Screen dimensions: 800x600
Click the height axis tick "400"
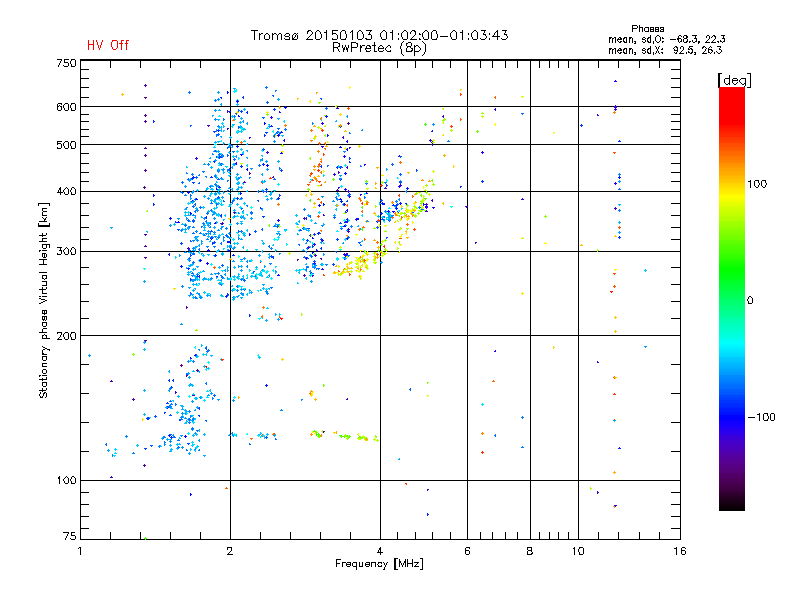click(66, 191)
